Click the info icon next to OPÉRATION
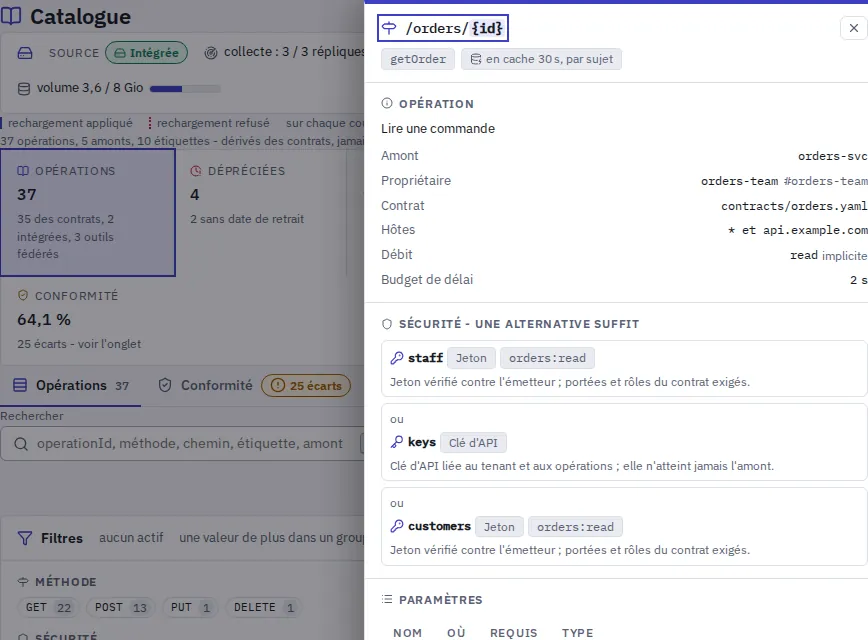This screenshot has width=868, height=640. pyautogui.click(x=387, y=103)
